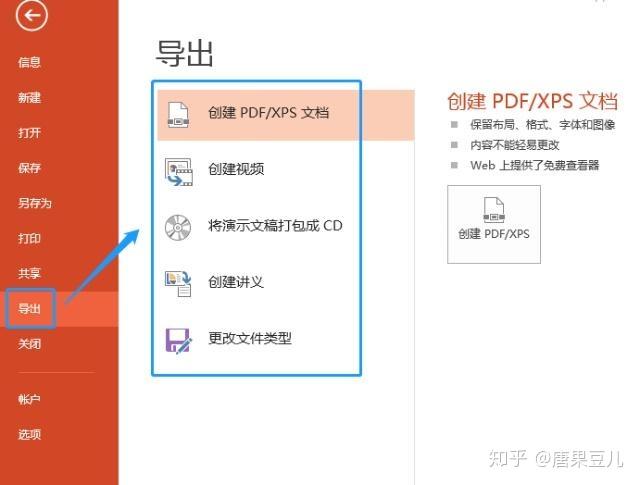Click 保存 in the sidebar
This screenshot has height=485, width=640.
coord(29,168)
